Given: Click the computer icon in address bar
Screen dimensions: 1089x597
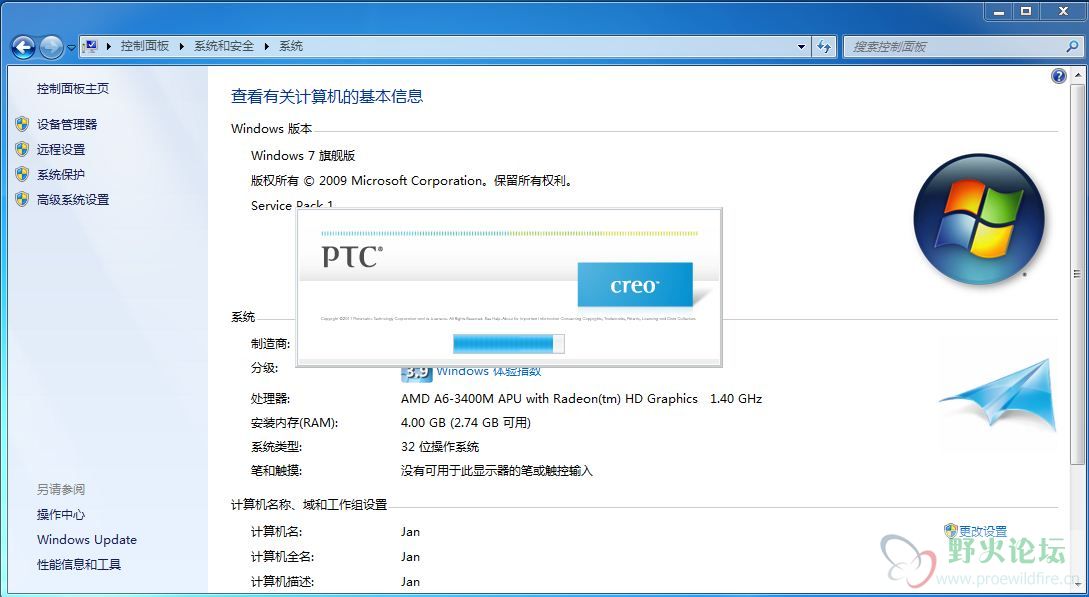Looking at the screenshot, I should (x=90, y=47).
